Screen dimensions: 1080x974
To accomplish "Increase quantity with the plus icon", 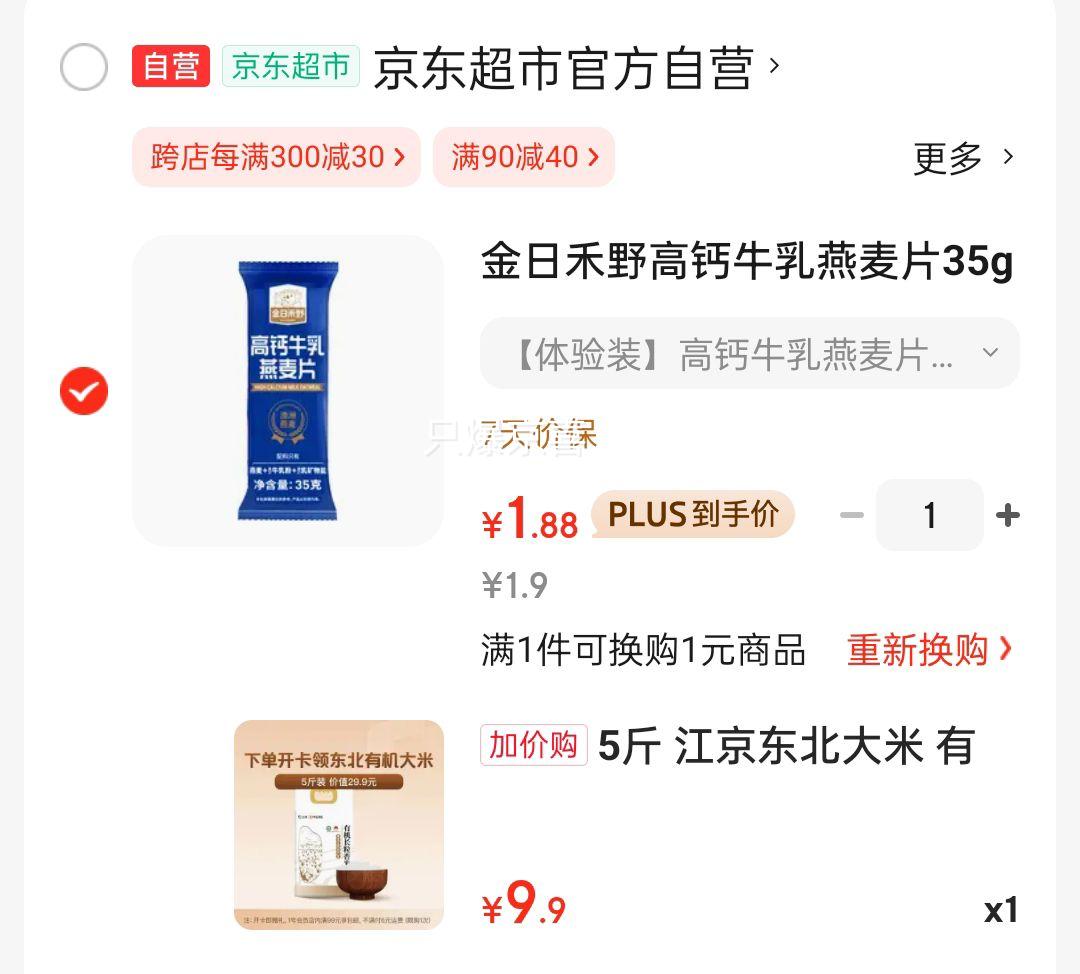I will pyautogui.click(x=1008, y=515).
